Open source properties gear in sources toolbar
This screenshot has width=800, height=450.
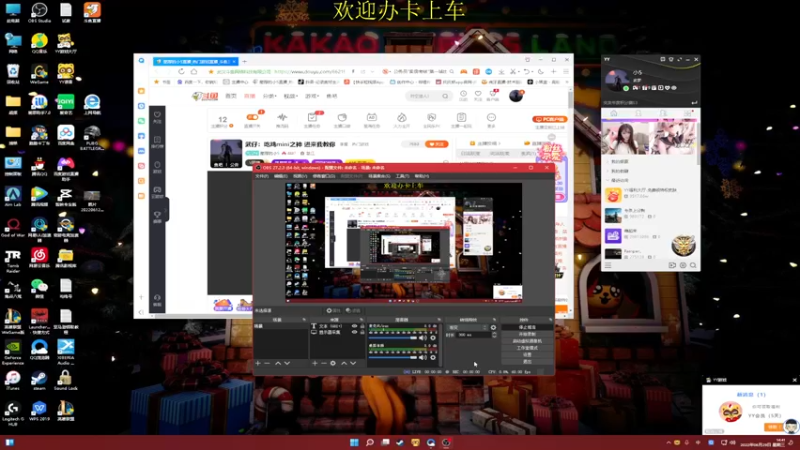pos(333,363)
